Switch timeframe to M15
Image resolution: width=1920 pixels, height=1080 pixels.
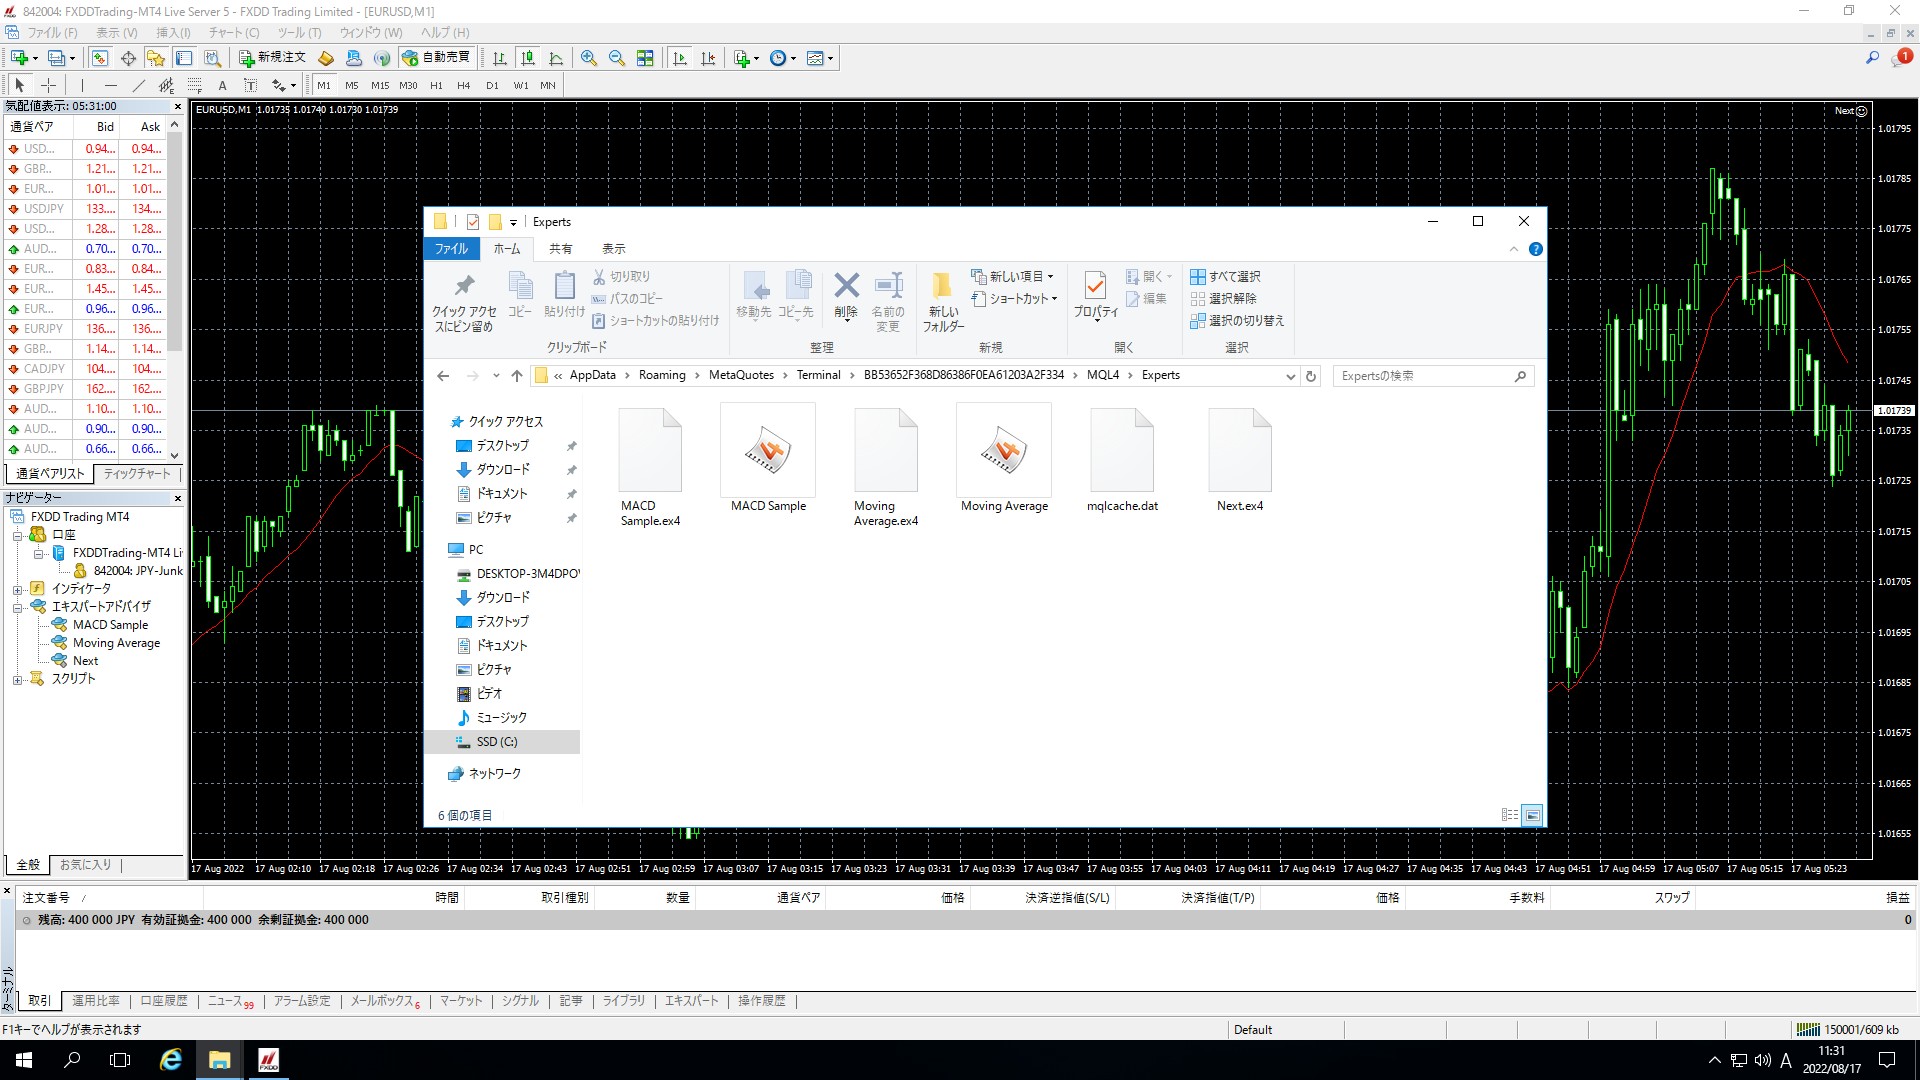[380, 85]
